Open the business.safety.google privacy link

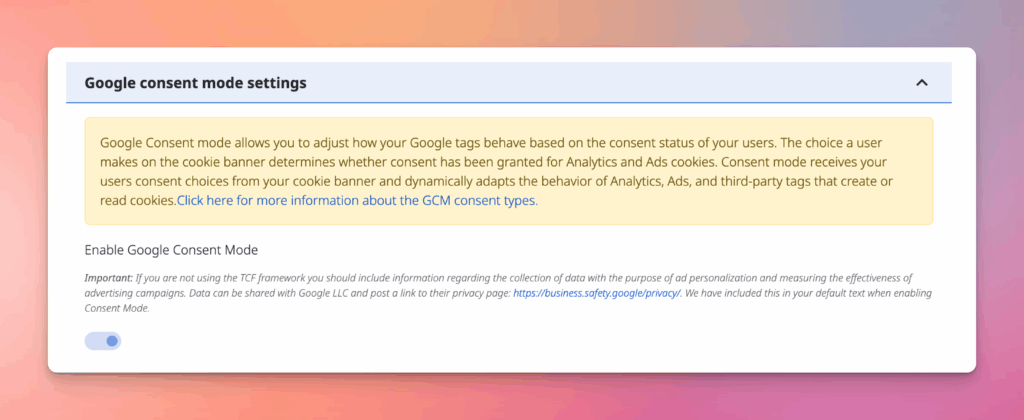click(597, 293)
